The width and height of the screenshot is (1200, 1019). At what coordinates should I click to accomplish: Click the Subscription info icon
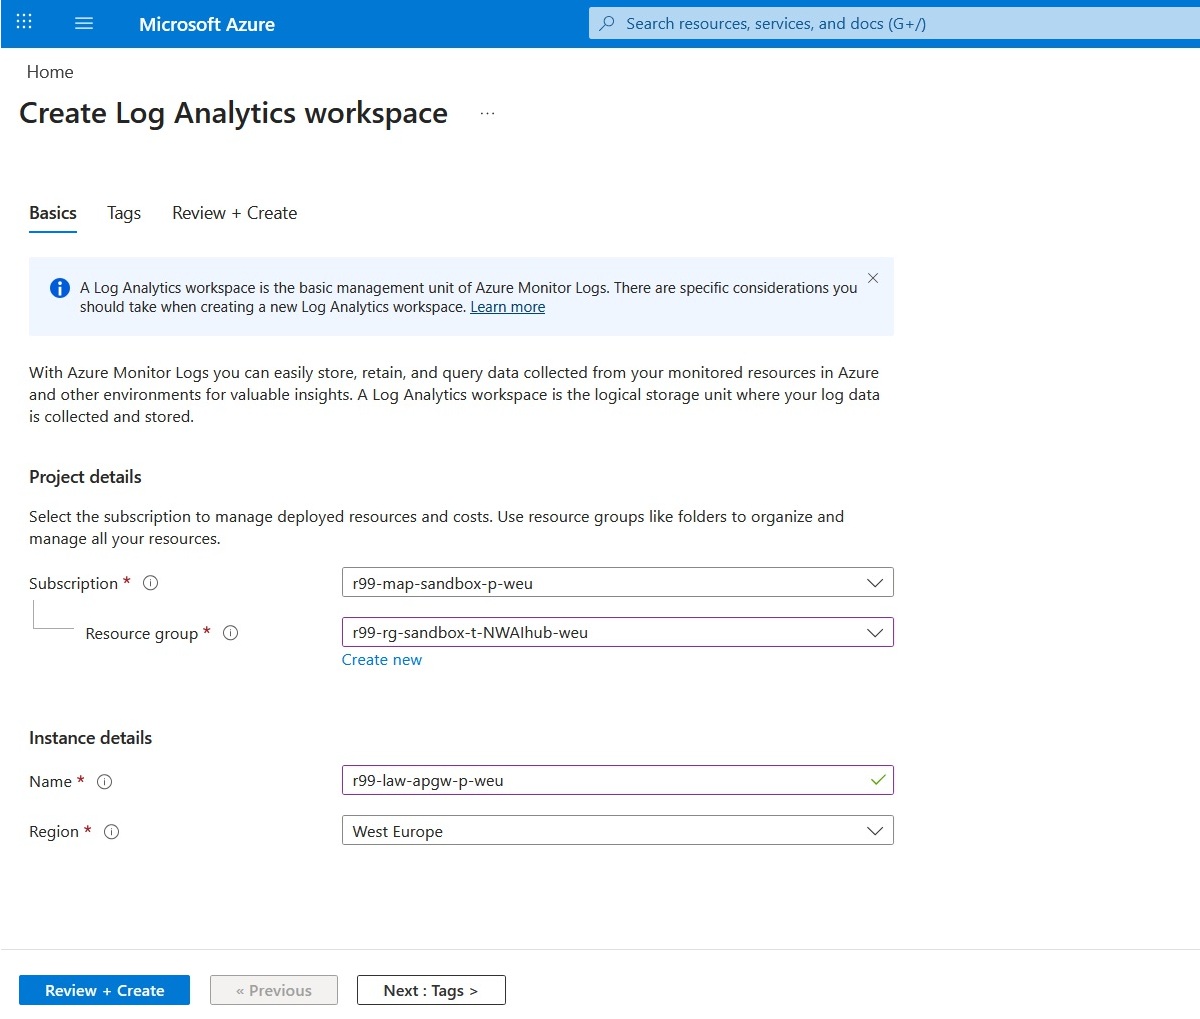point(151,583)
